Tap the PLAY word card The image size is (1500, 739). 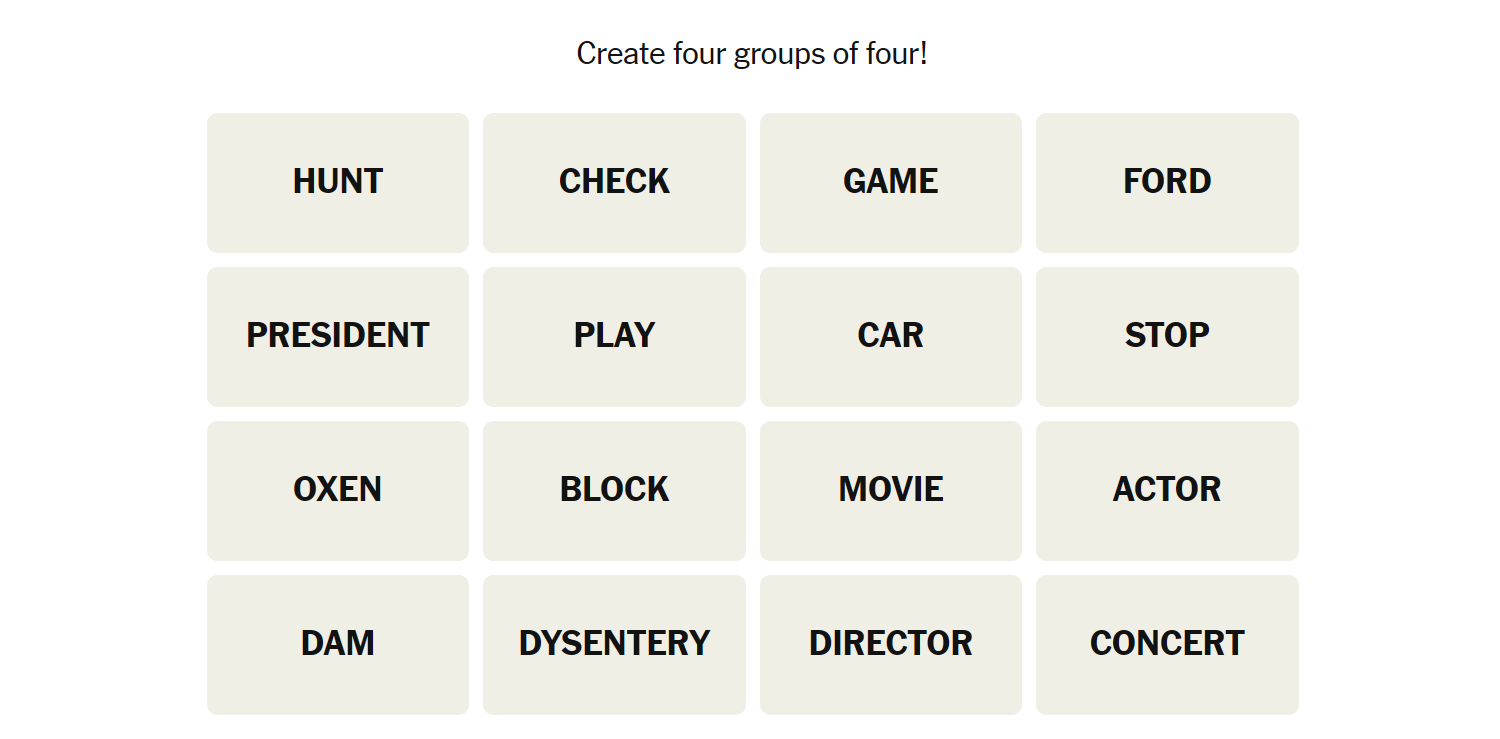pos(614,336)
